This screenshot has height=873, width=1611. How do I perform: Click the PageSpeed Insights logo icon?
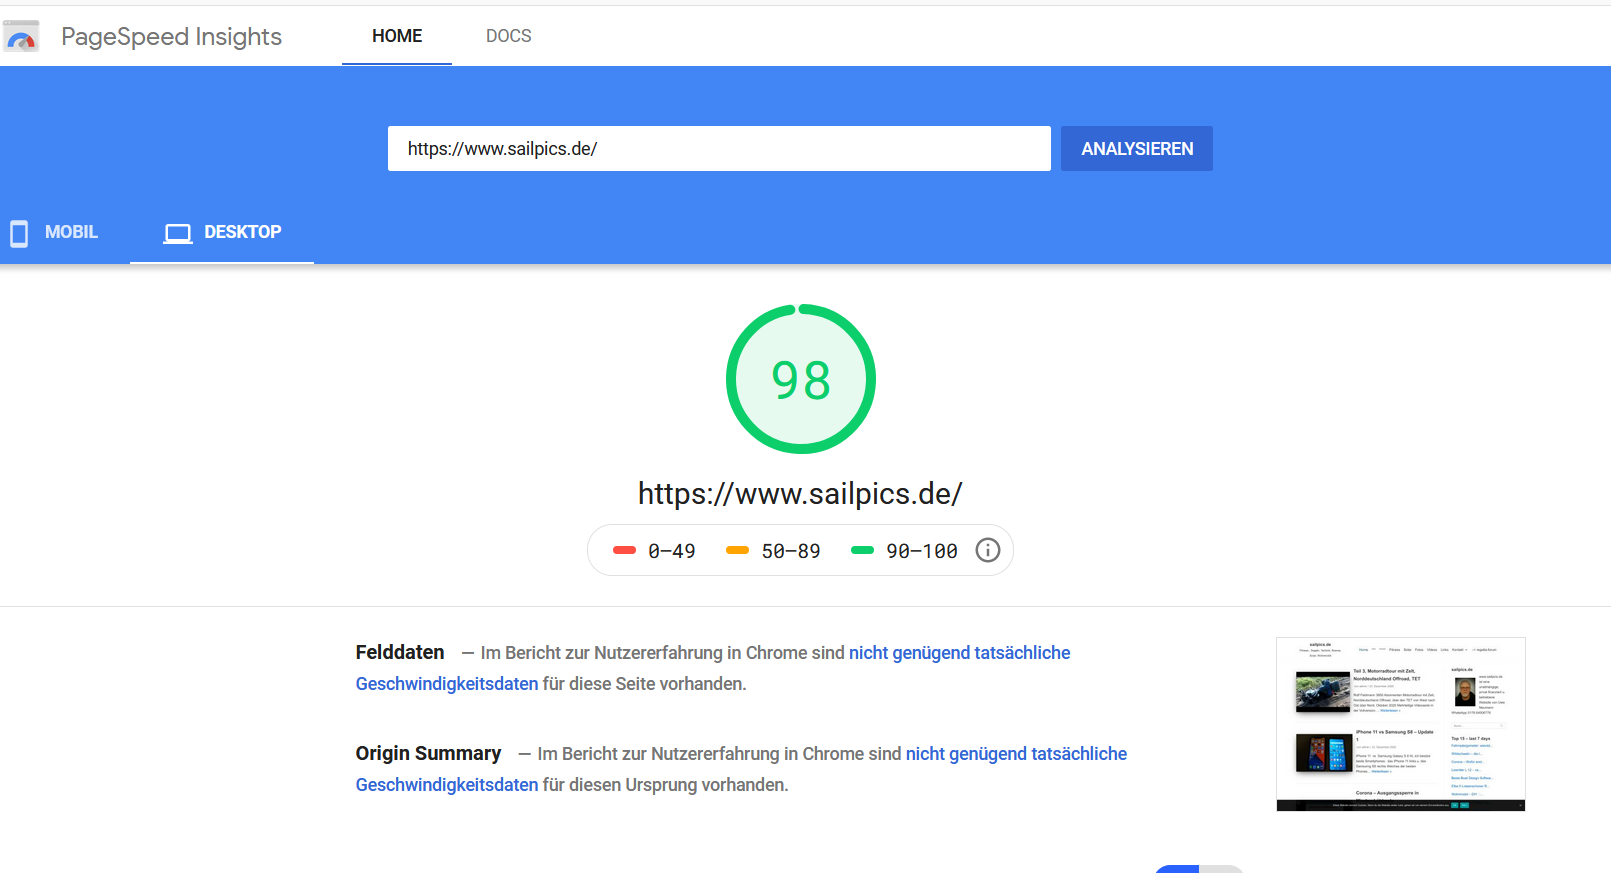coord(21,36)
